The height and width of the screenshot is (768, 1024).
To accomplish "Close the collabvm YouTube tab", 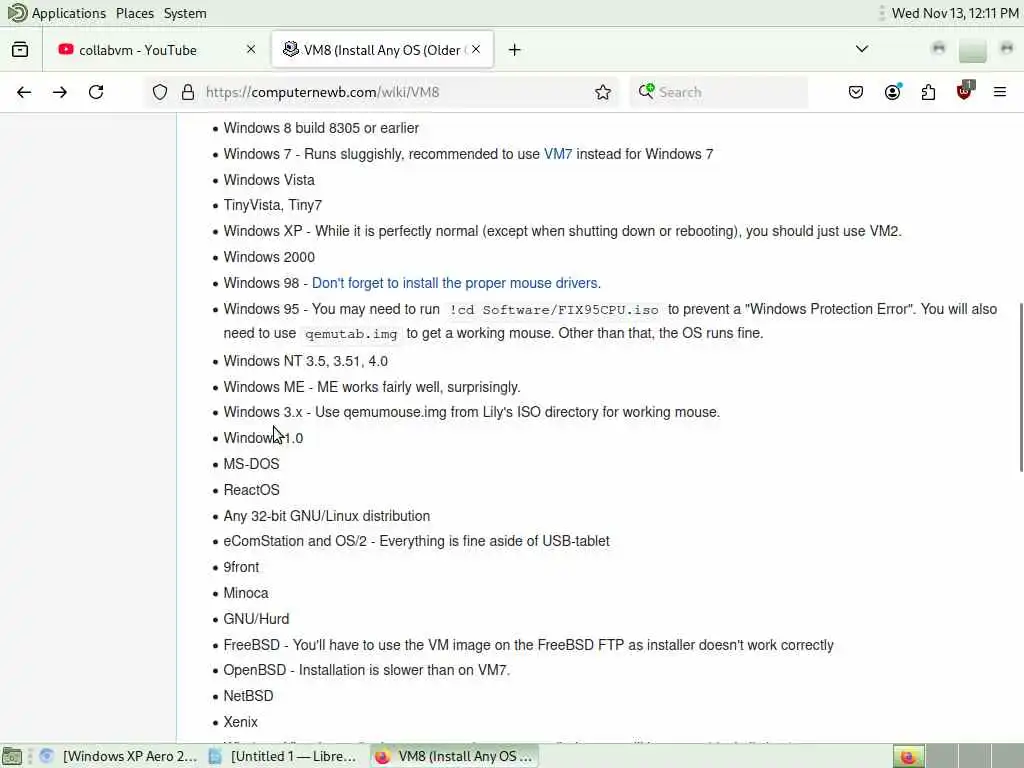I will [251, 50].
